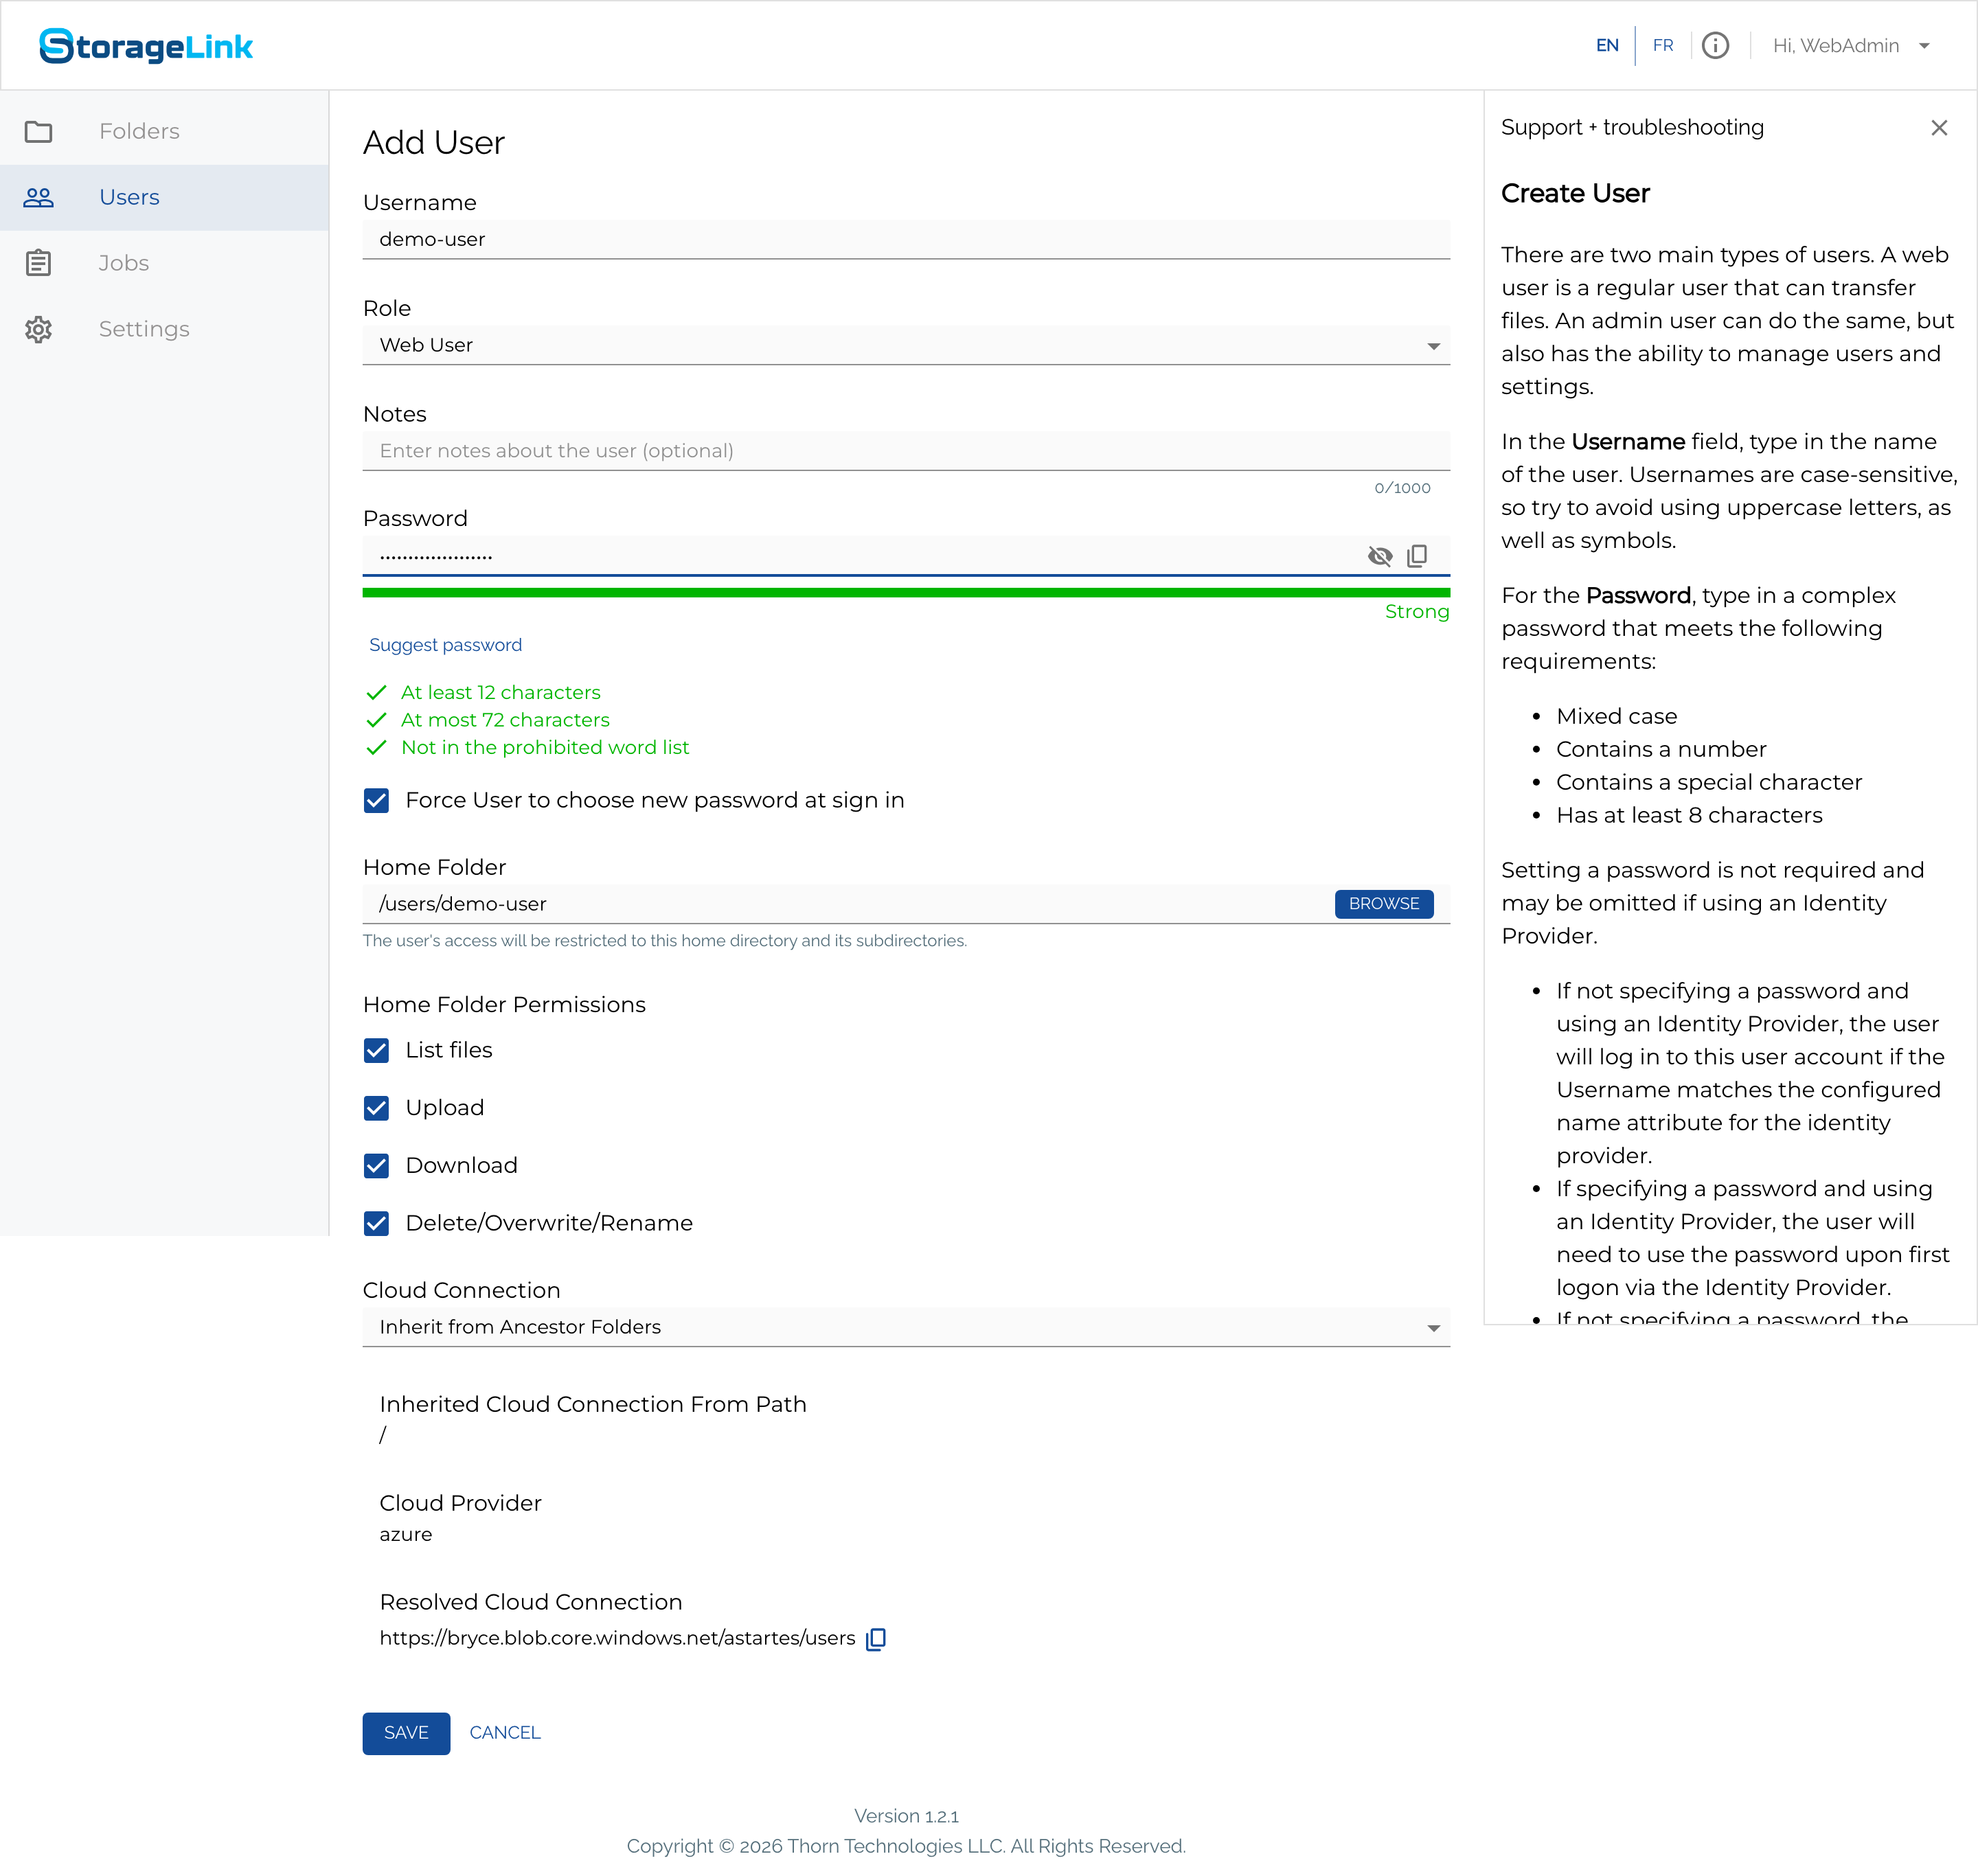Click the 'azure' cloud provider value

pyautogui.click(x=406, y=1534)
